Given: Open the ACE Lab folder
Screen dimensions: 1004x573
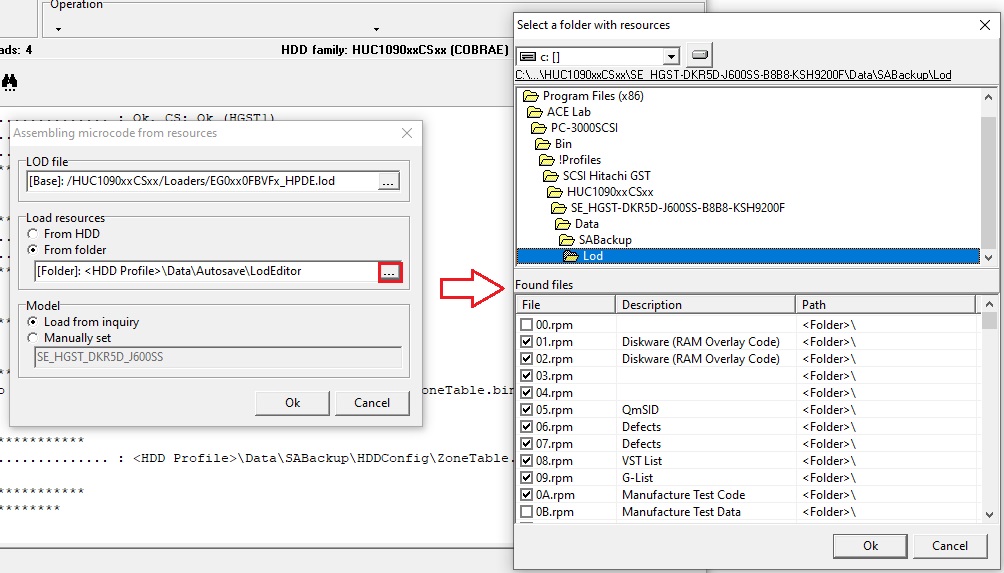Looking at the screenshot, I should 568,112.
